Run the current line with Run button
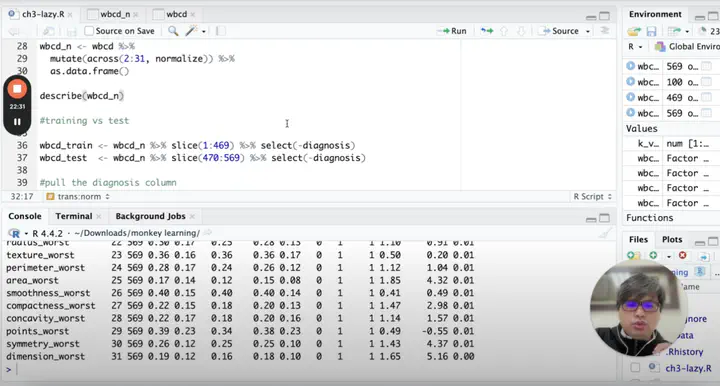The width and height of the screenshot is (720, 386). [452, 31]
